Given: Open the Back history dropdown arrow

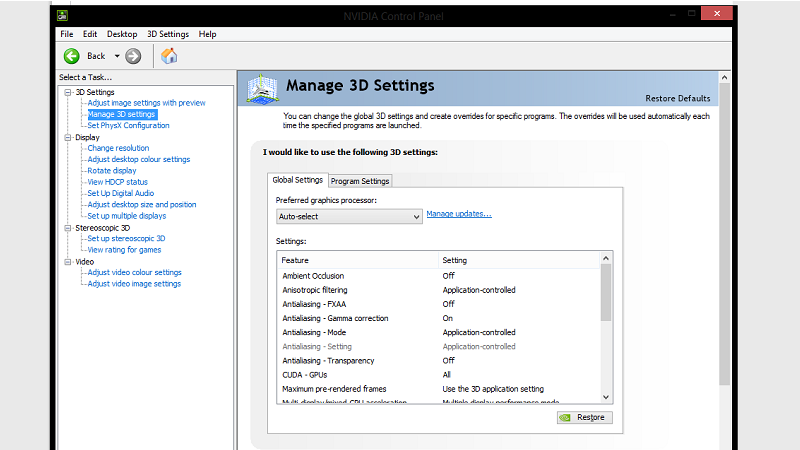Looking at the screenshot, I should coord(117,56).
